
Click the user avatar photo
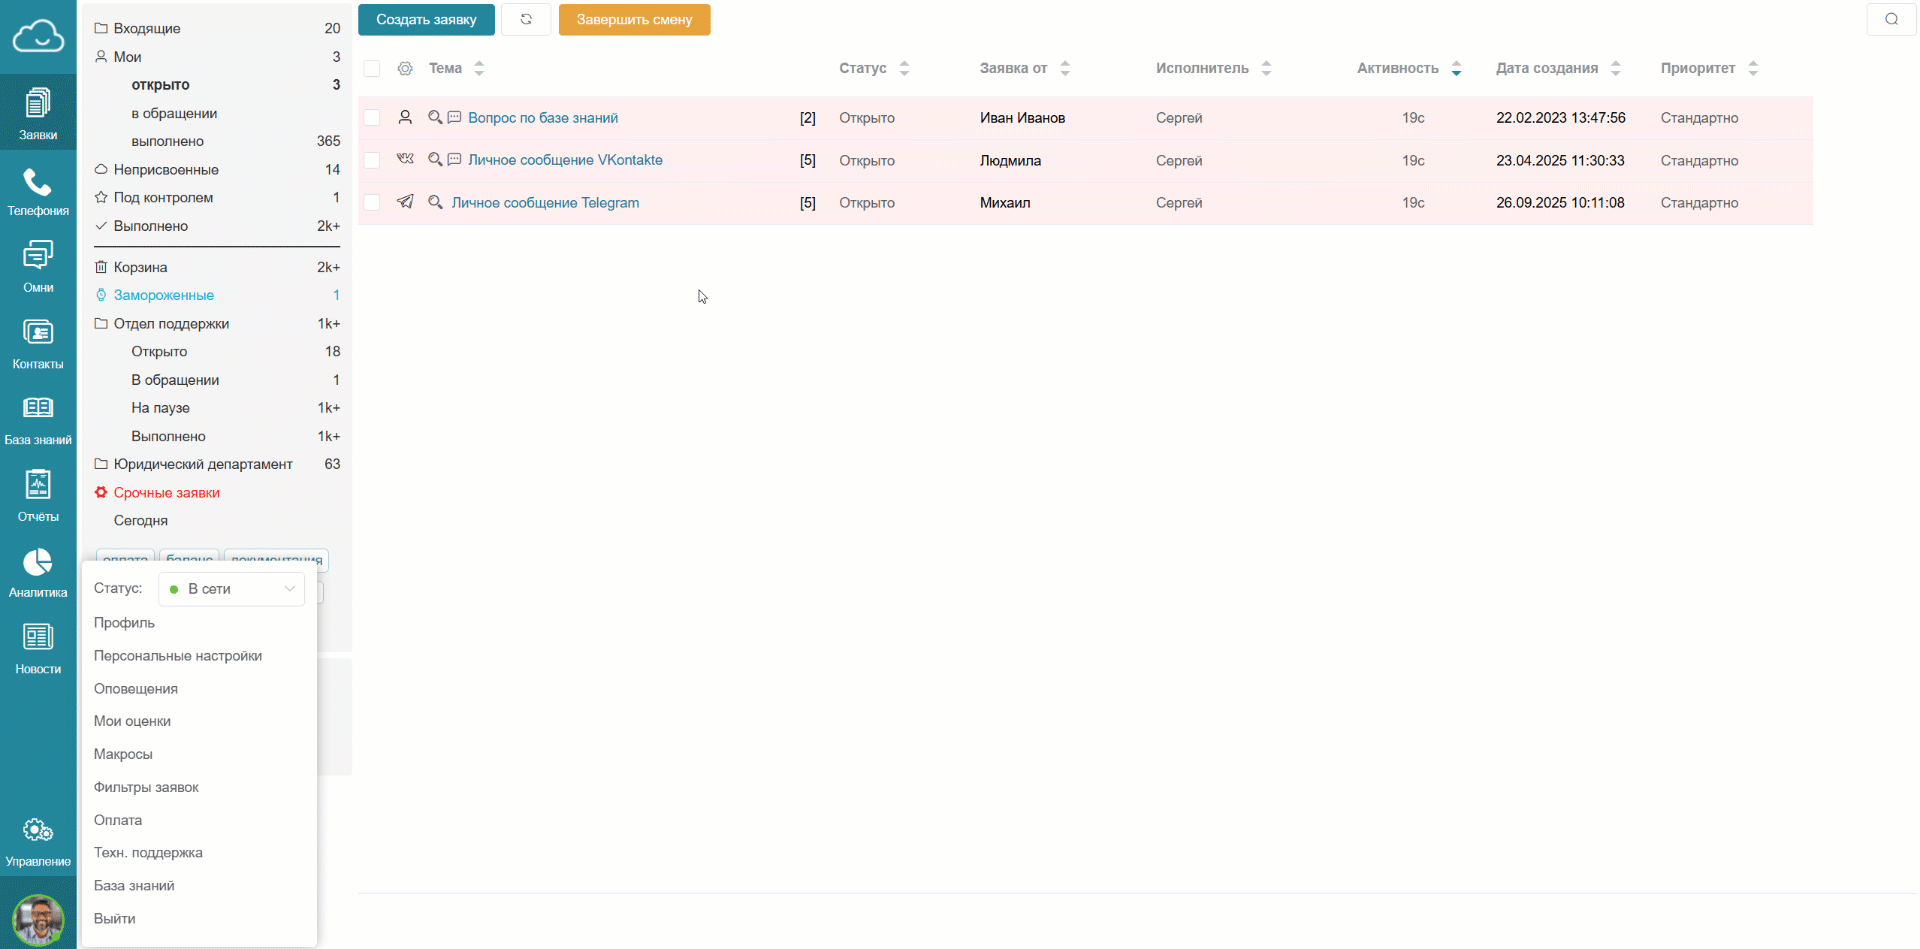point(38,919)
